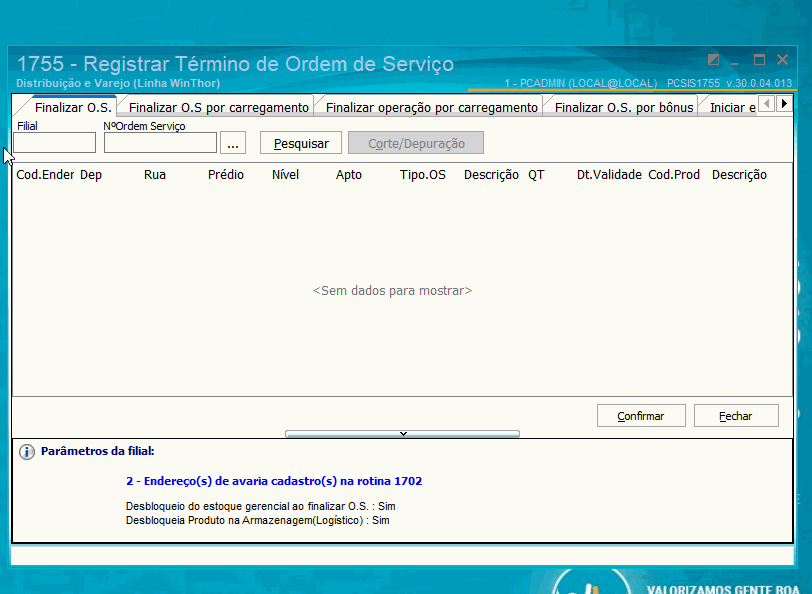Close the 1755 window

(782, 60)
